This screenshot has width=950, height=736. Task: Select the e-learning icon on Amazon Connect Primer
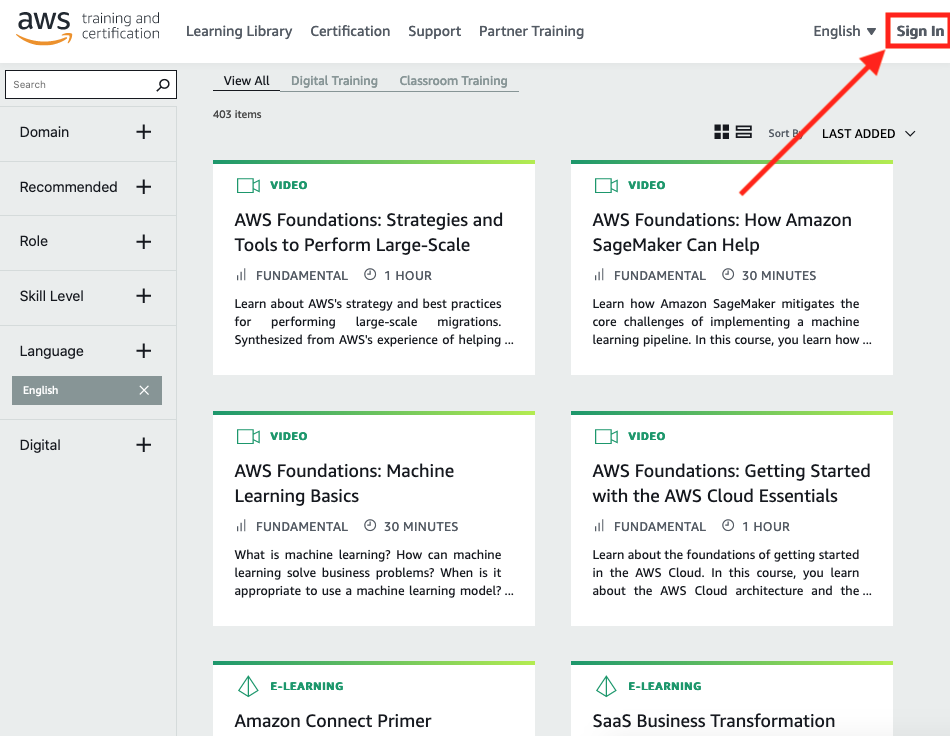[x=247, y=686]
